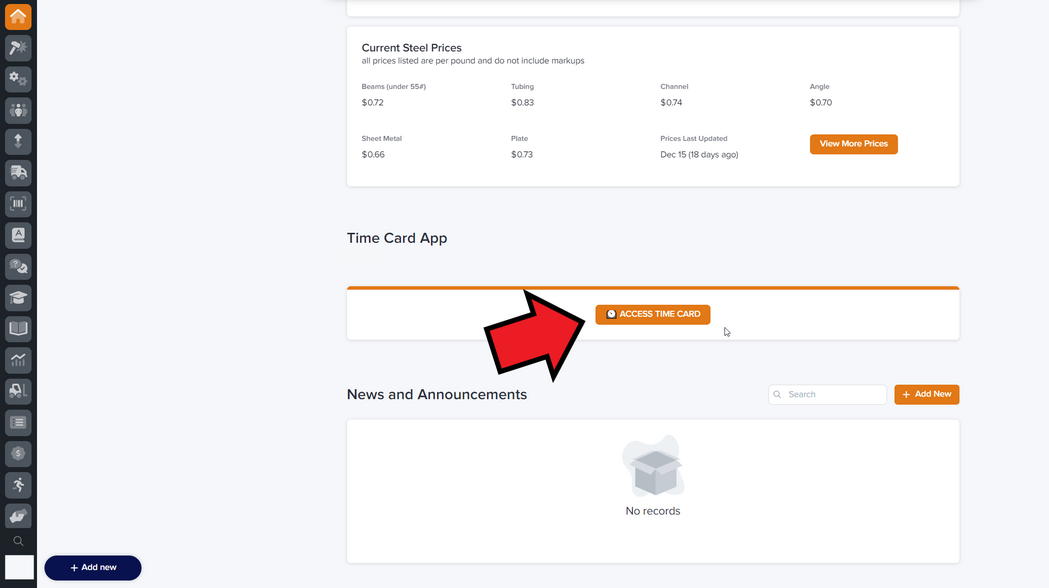Click the delivery truck sidebar icon

[18, 173]
